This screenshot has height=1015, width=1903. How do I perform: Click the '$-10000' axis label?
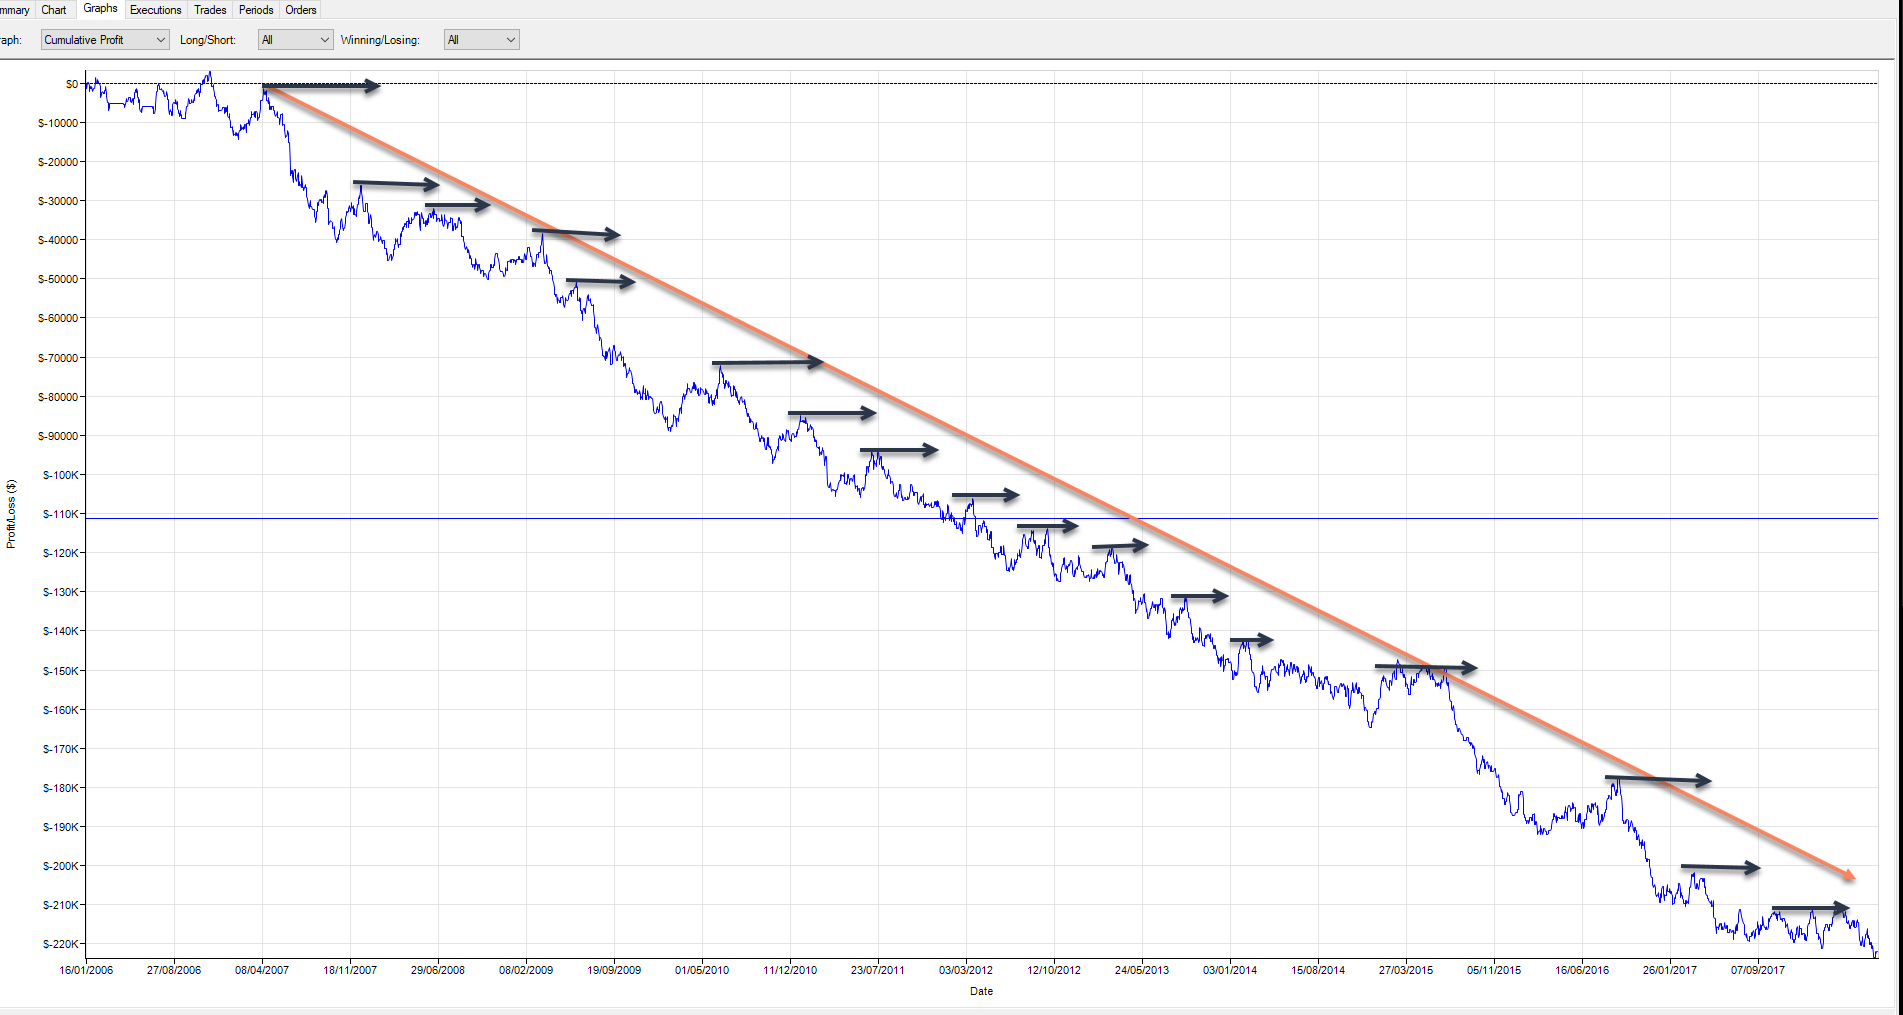pos(58,123)
